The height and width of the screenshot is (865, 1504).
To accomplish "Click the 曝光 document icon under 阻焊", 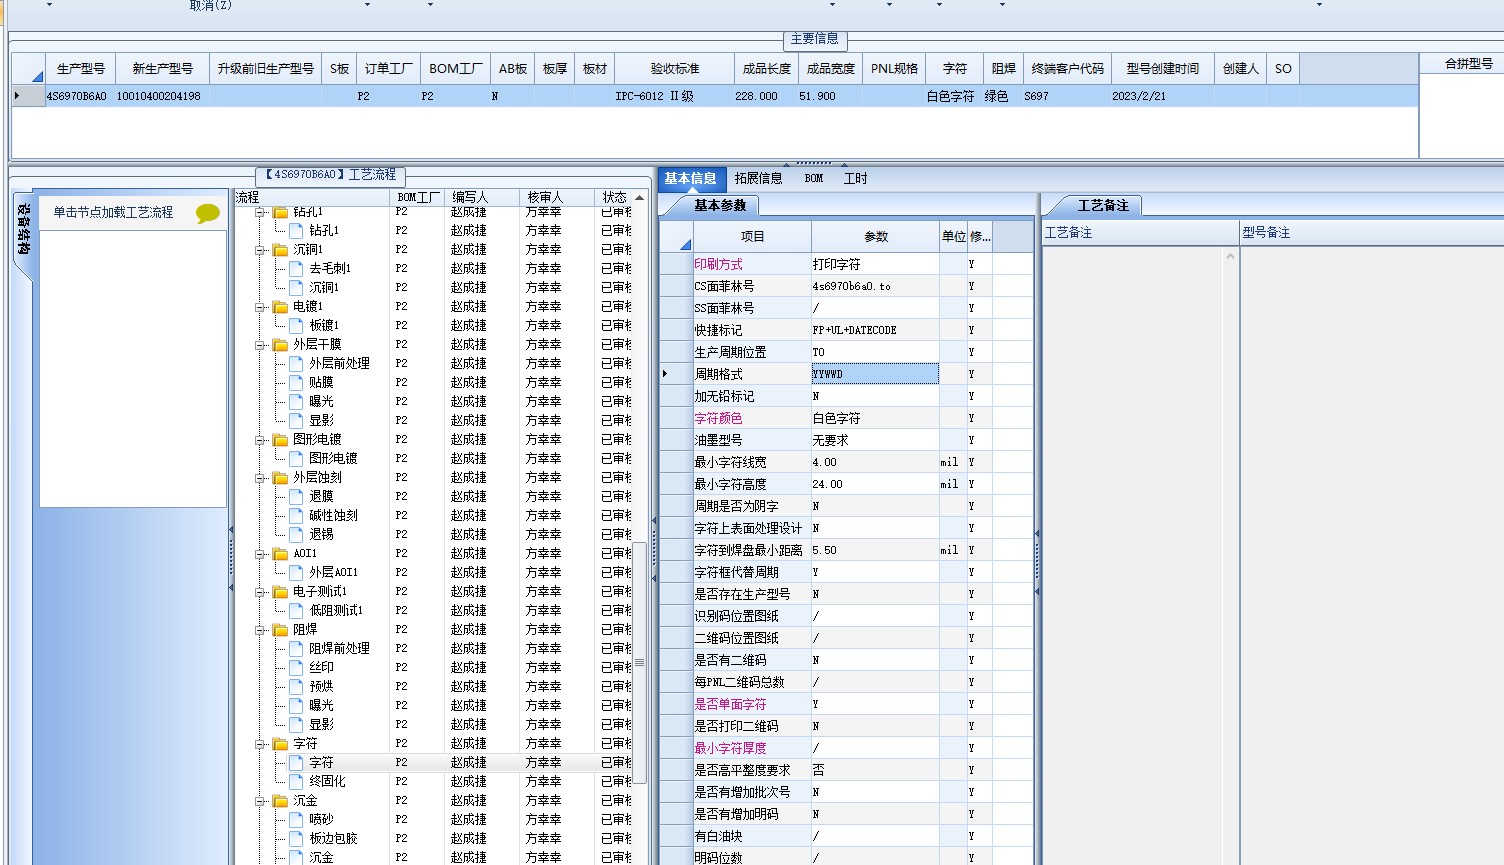I will coord(296,705).
